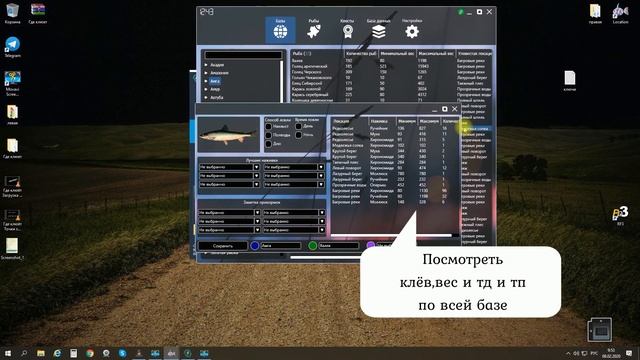Sort detail table by Локация column

(349, 121)
